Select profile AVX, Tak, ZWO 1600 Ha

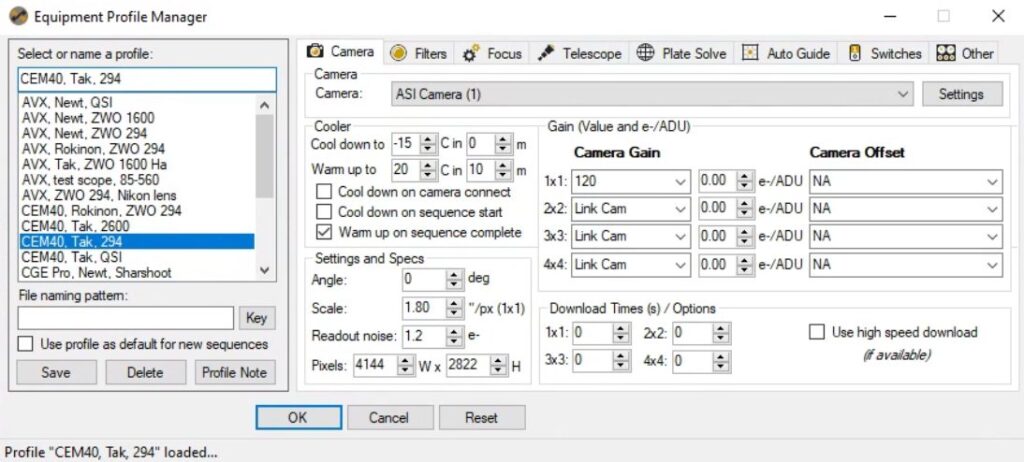point(137,165)
